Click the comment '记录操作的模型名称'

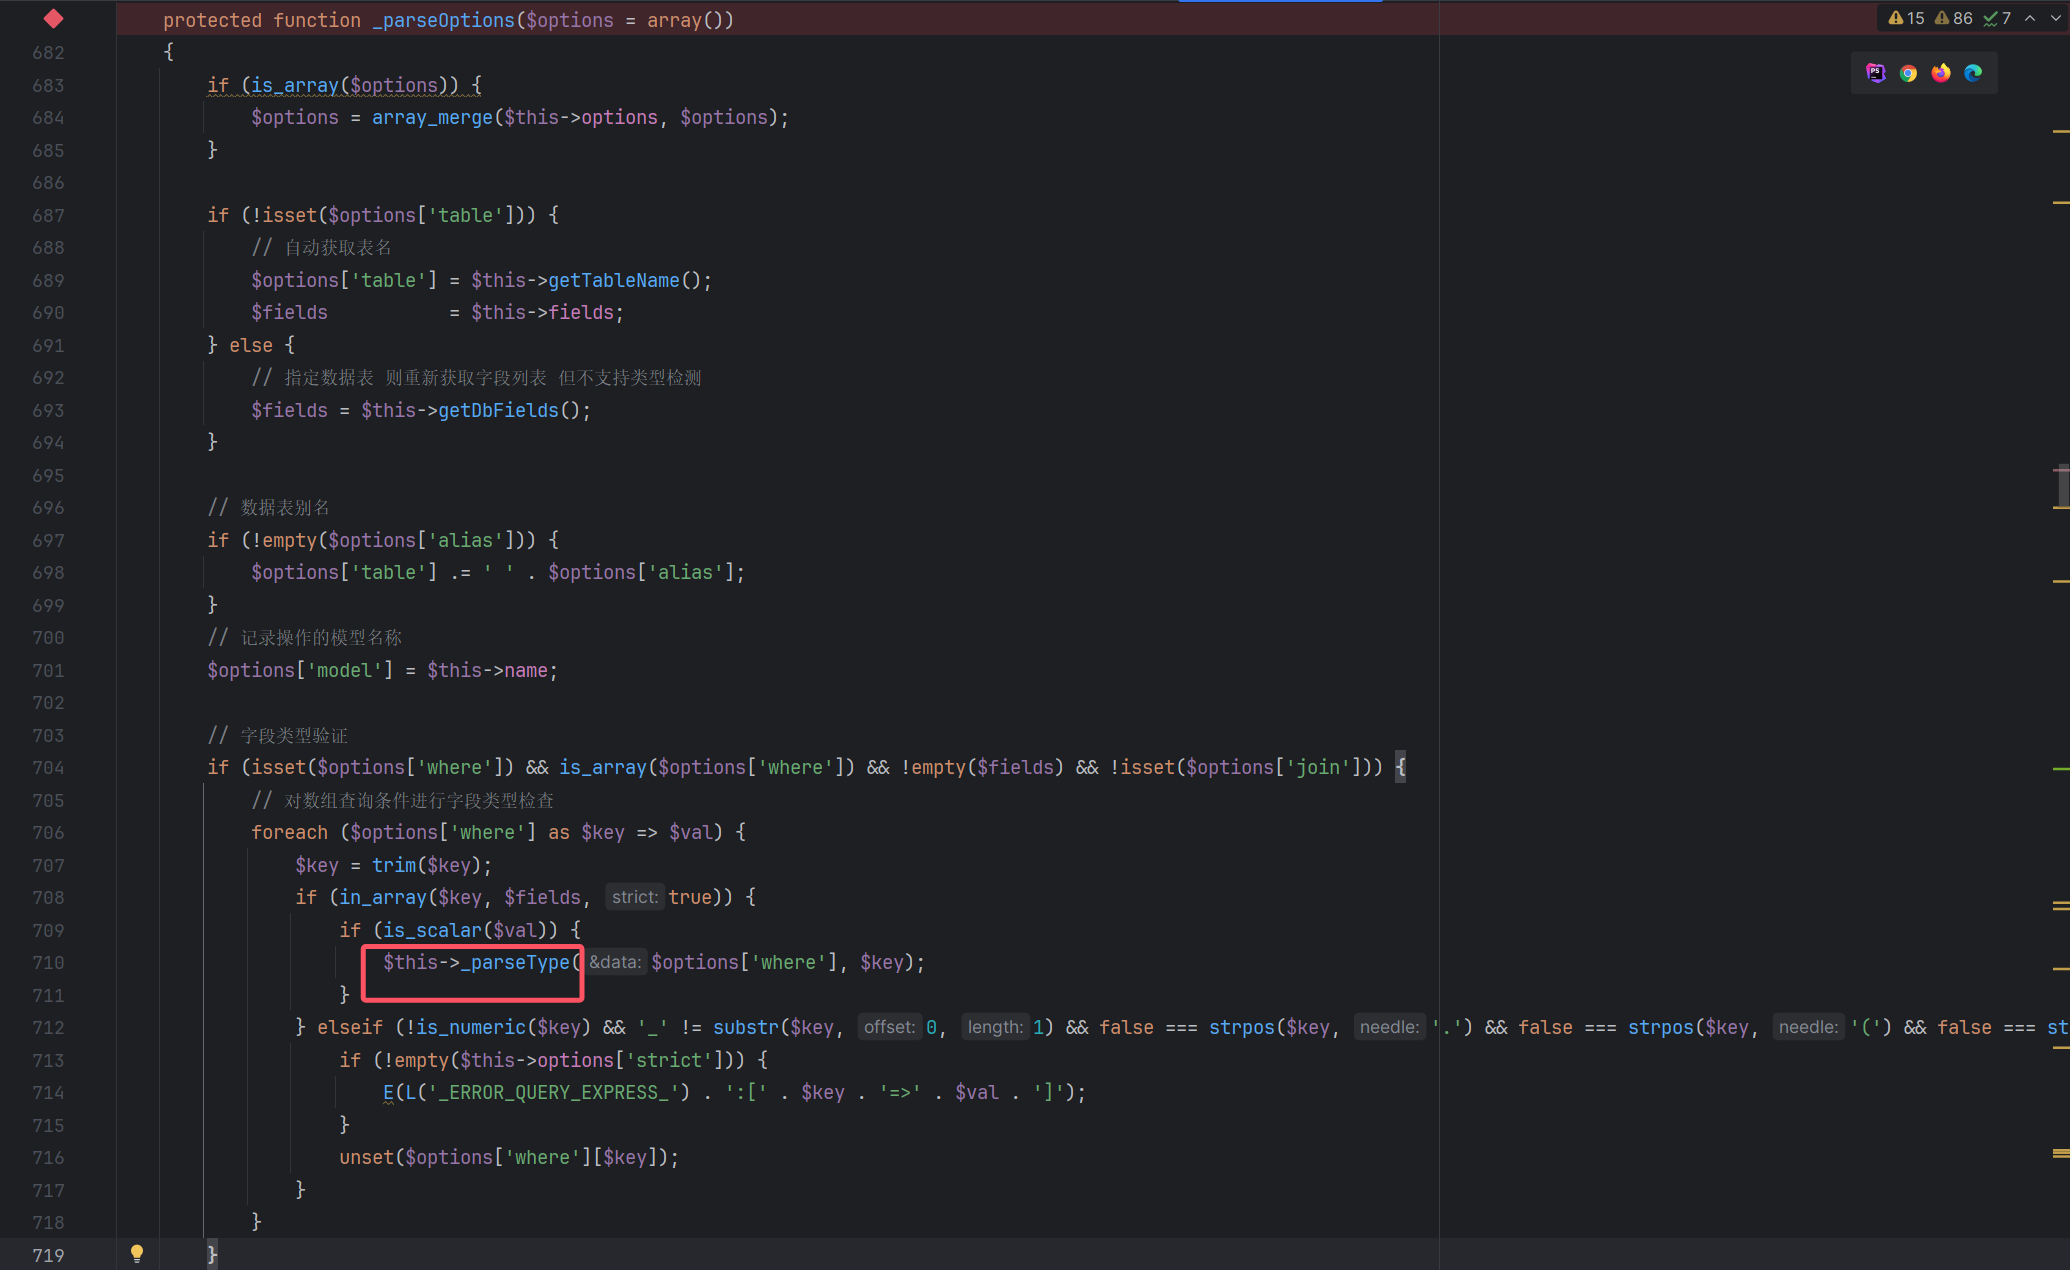(321, 637)
